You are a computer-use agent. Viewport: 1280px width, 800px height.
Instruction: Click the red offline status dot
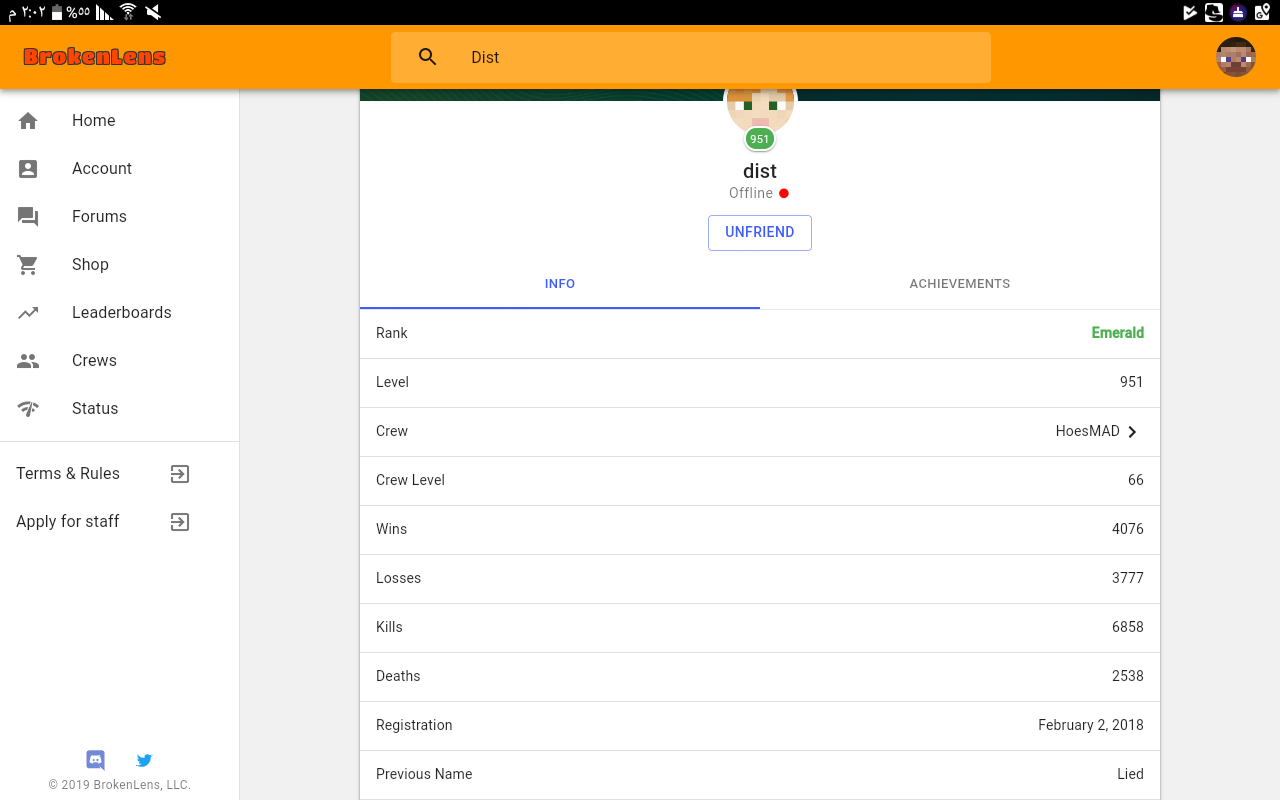784,193
